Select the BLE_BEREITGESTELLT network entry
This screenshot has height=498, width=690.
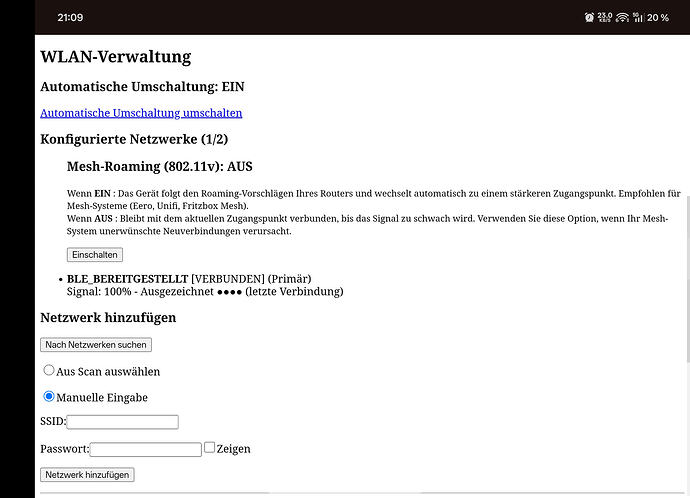126,277
